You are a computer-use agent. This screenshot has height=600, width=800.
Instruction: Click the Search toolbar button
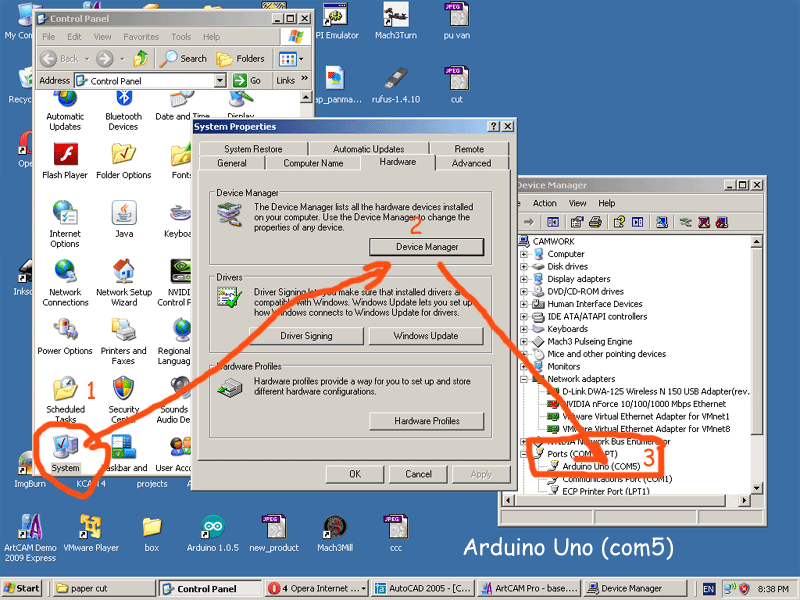pyautogui.click(x=183, y=59)
